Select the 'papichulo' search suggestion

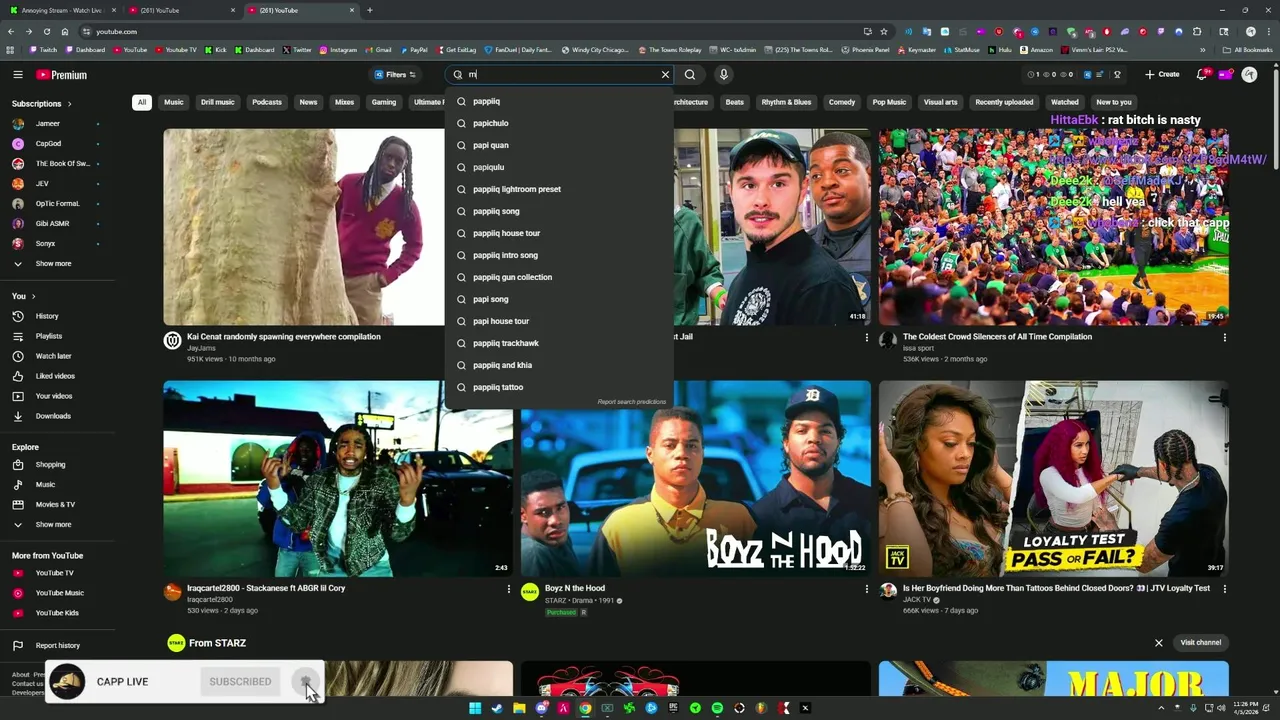point(560,123)
